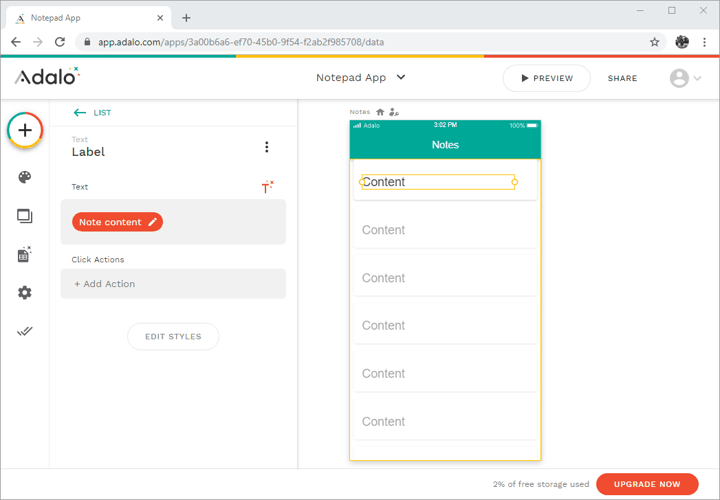Screen dimensions: 720x500
Task: Open Label three-dot options menu
Action: click(267, 147)
